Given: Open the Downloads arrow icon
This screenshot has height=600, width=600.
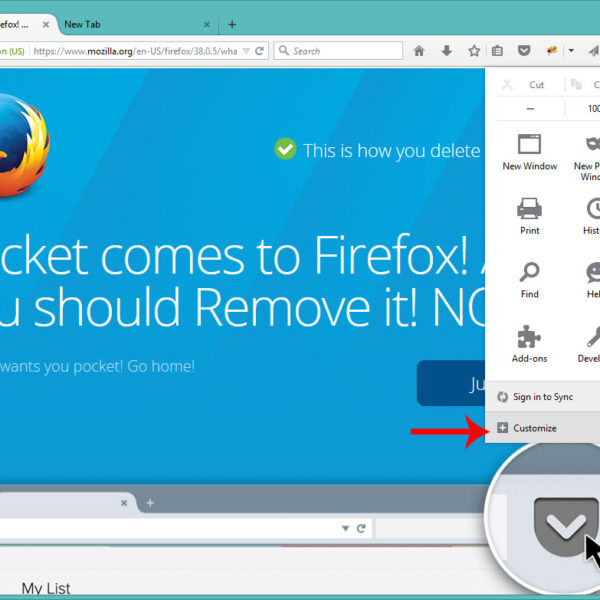Looking at the screenshot, I should [447, 51].
